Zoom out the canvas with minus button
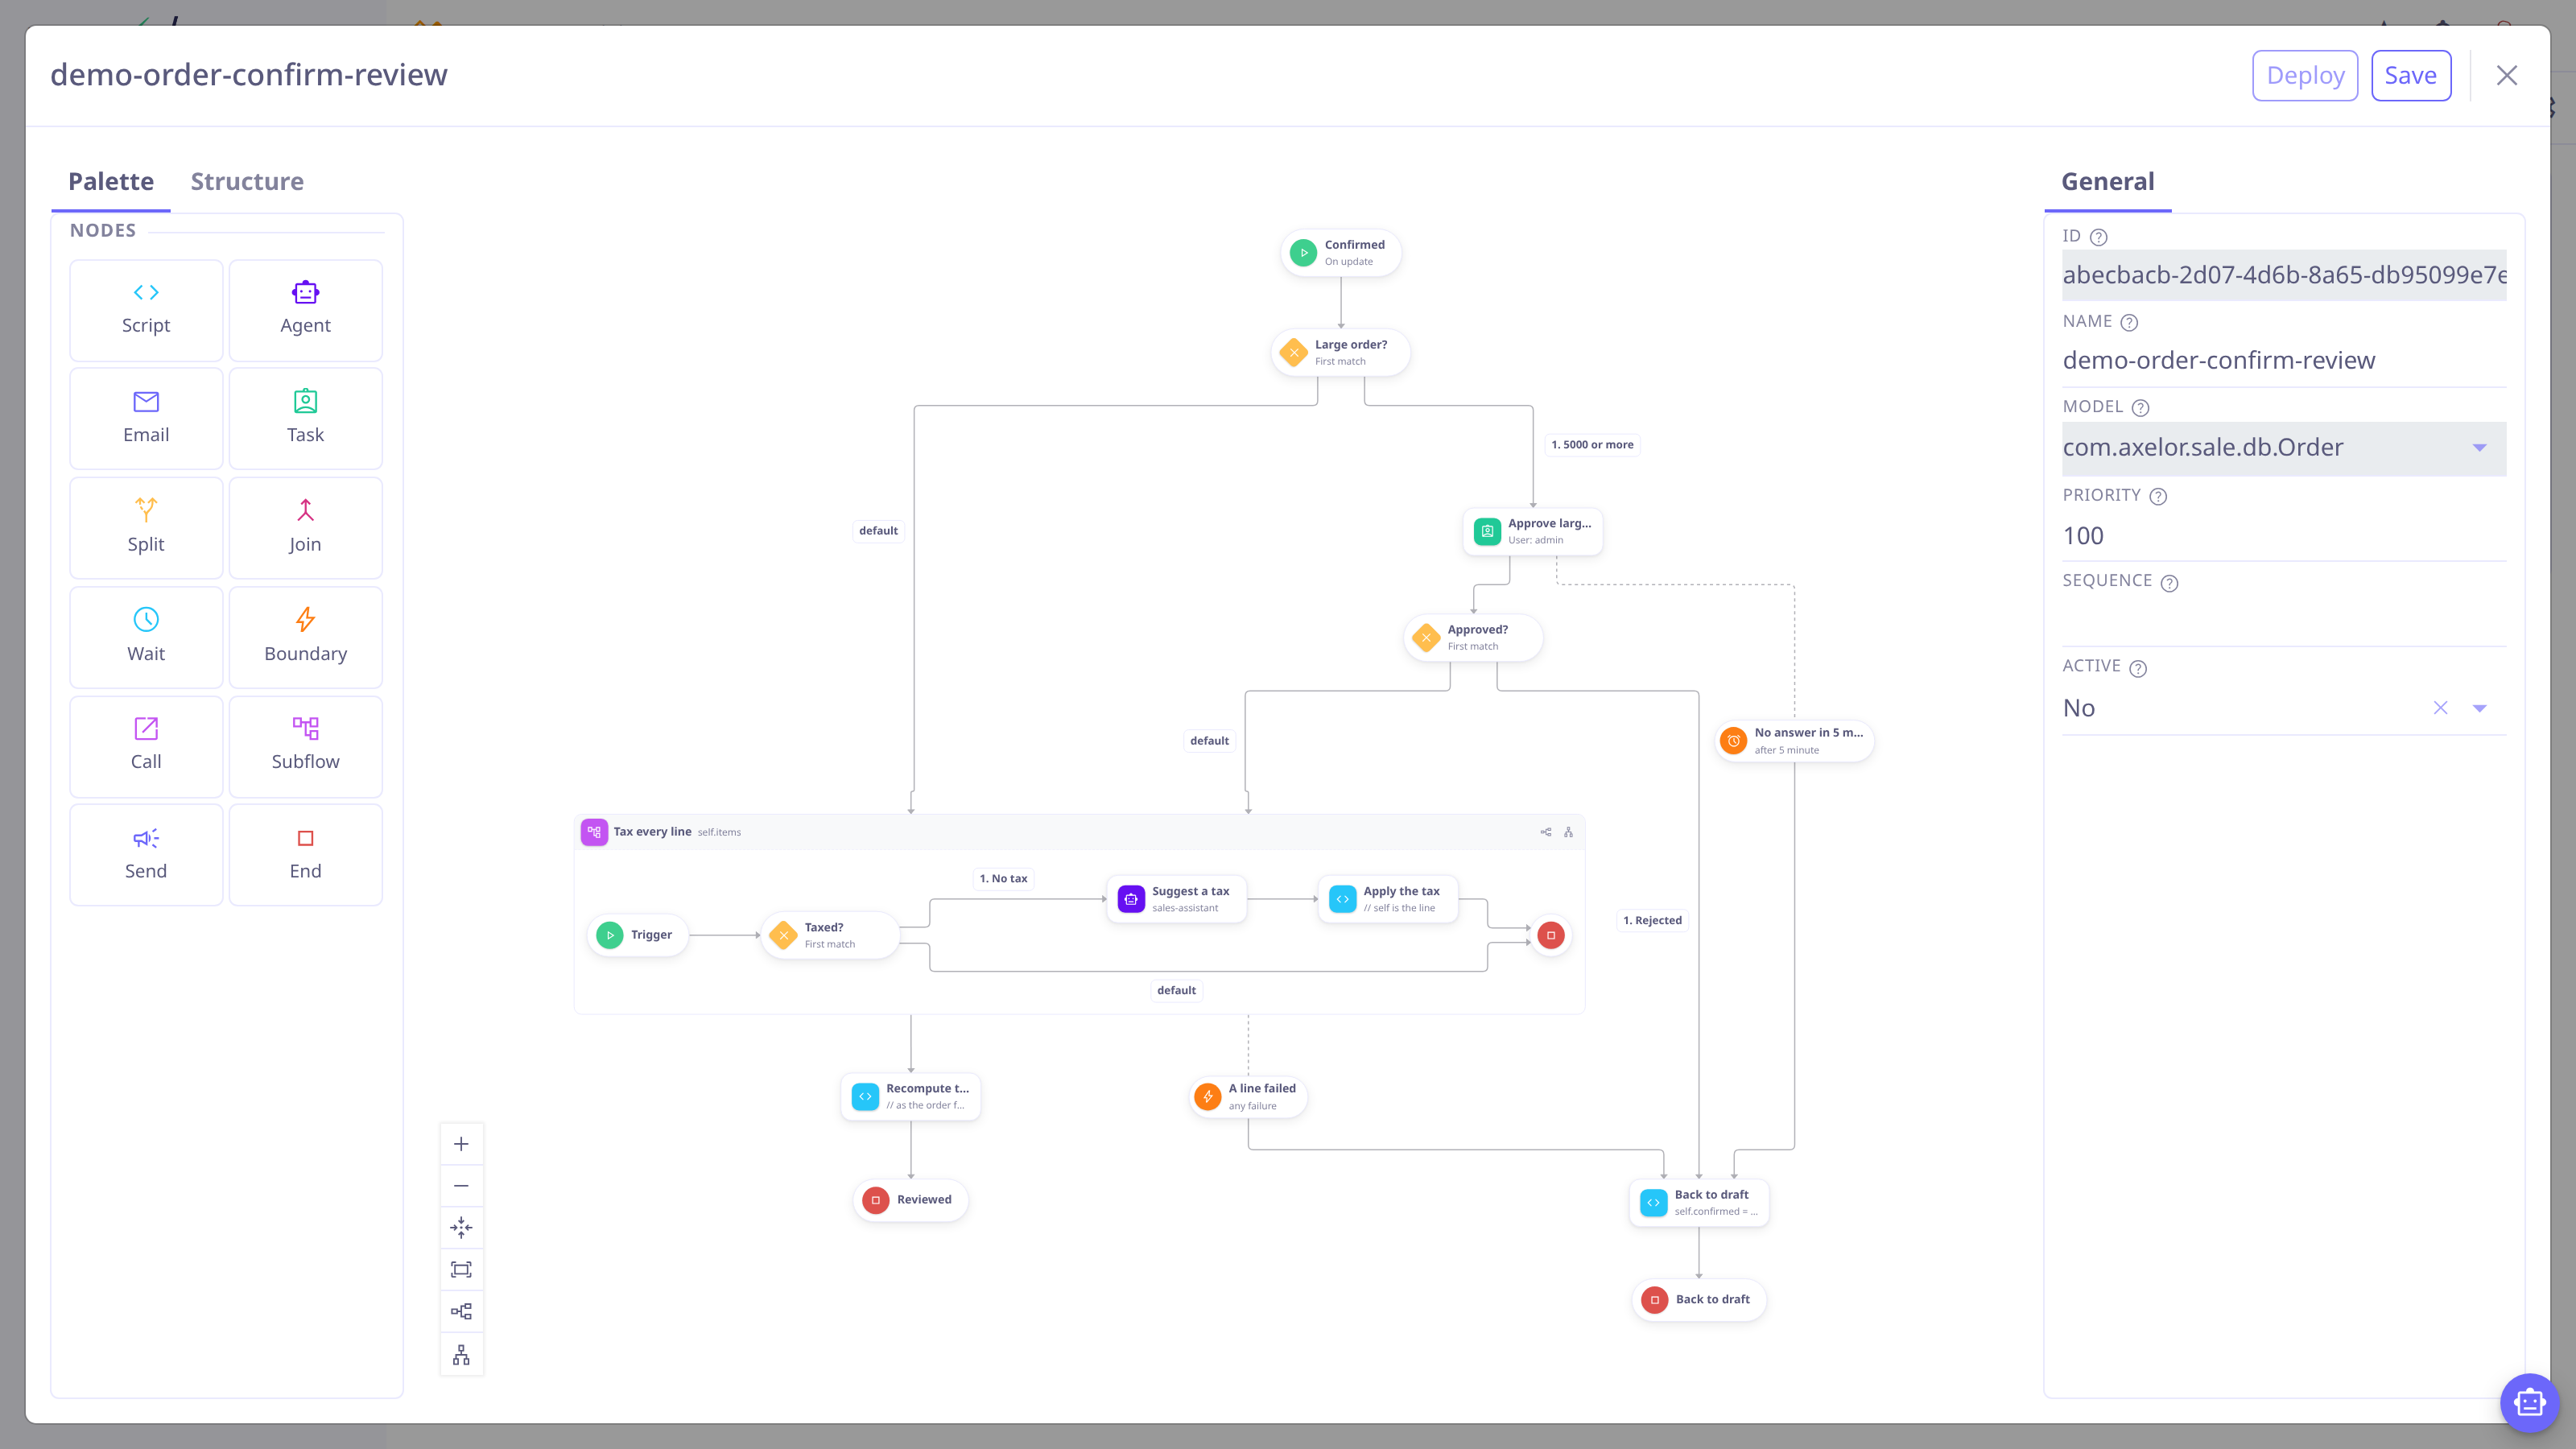 461,1186
